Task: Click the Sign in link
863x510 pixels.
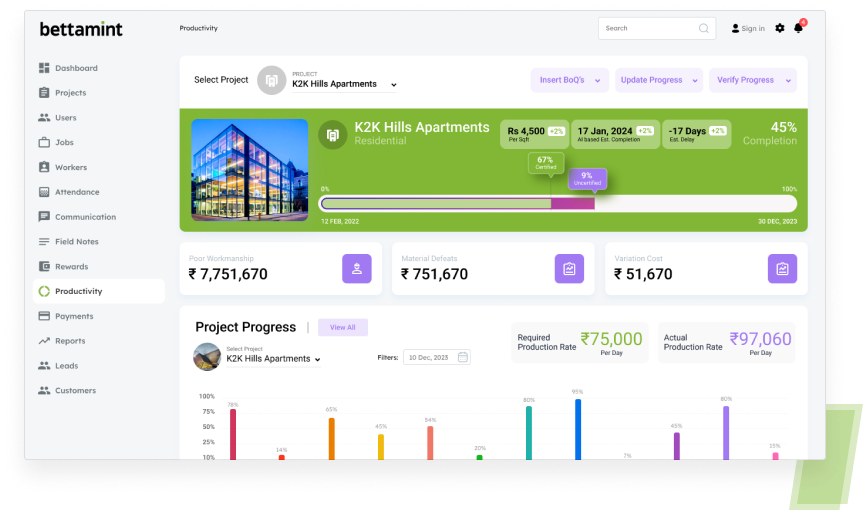Action: [748, 28]
